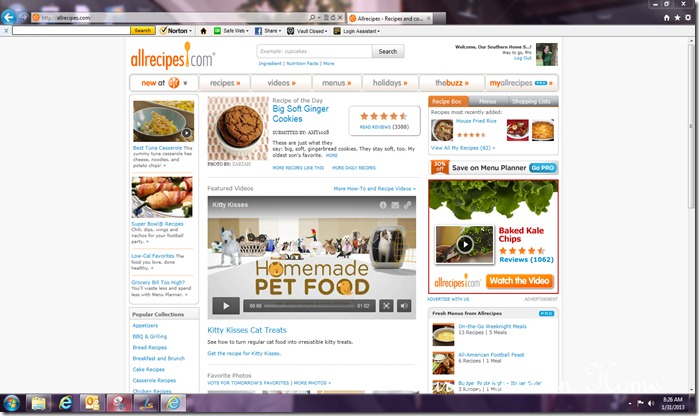This screenshot has height=416, width=699.
Task: Expand the 'new at' dropdown arrow
Action: coord(185,83)
